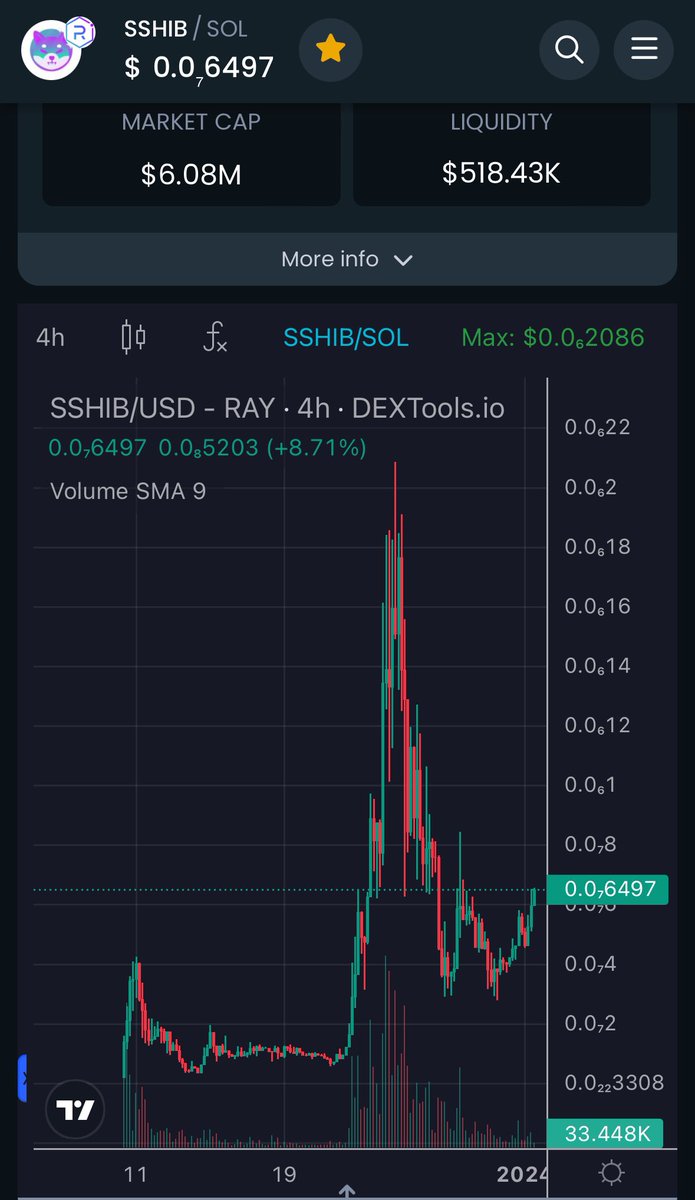Click the SSHIB / SOL header pair name

coord(185,29)
